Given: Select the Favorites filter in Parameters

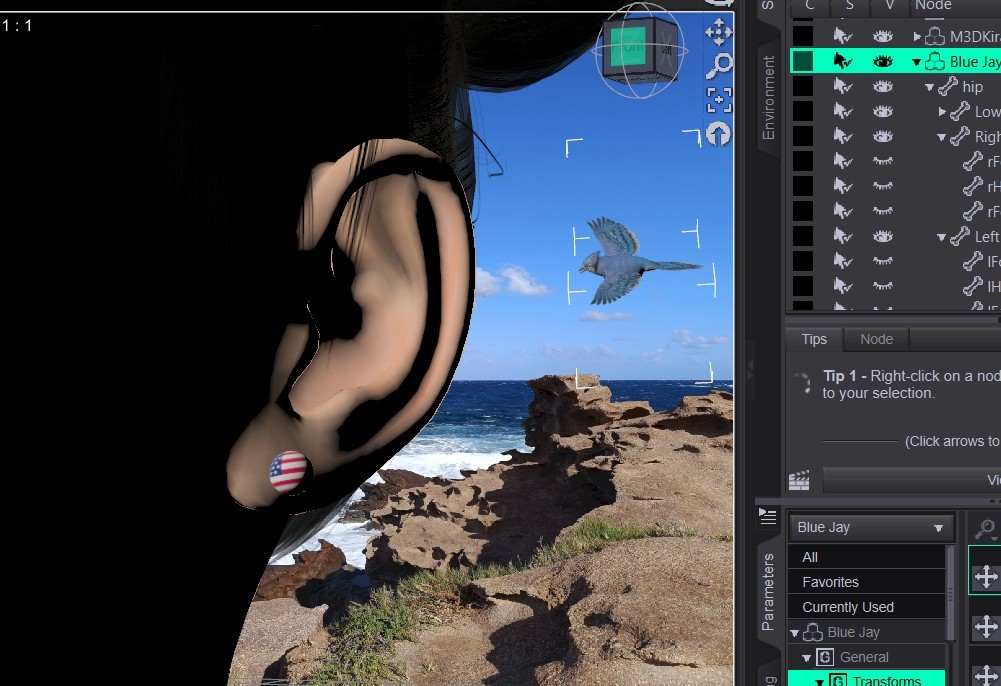Looking at the screenshot, I should [867, 582].
